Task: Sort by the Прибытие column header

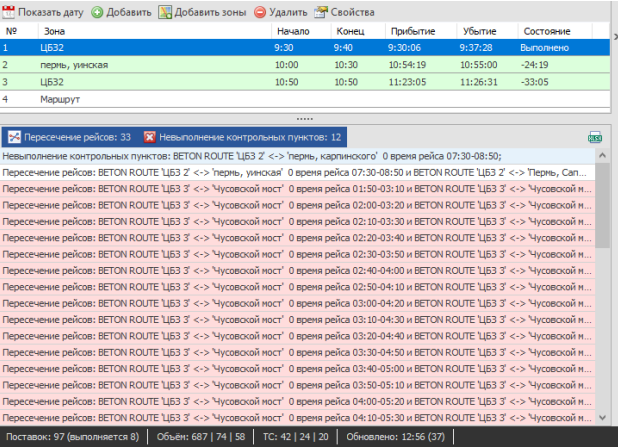Action: click(x=407, y=31)
